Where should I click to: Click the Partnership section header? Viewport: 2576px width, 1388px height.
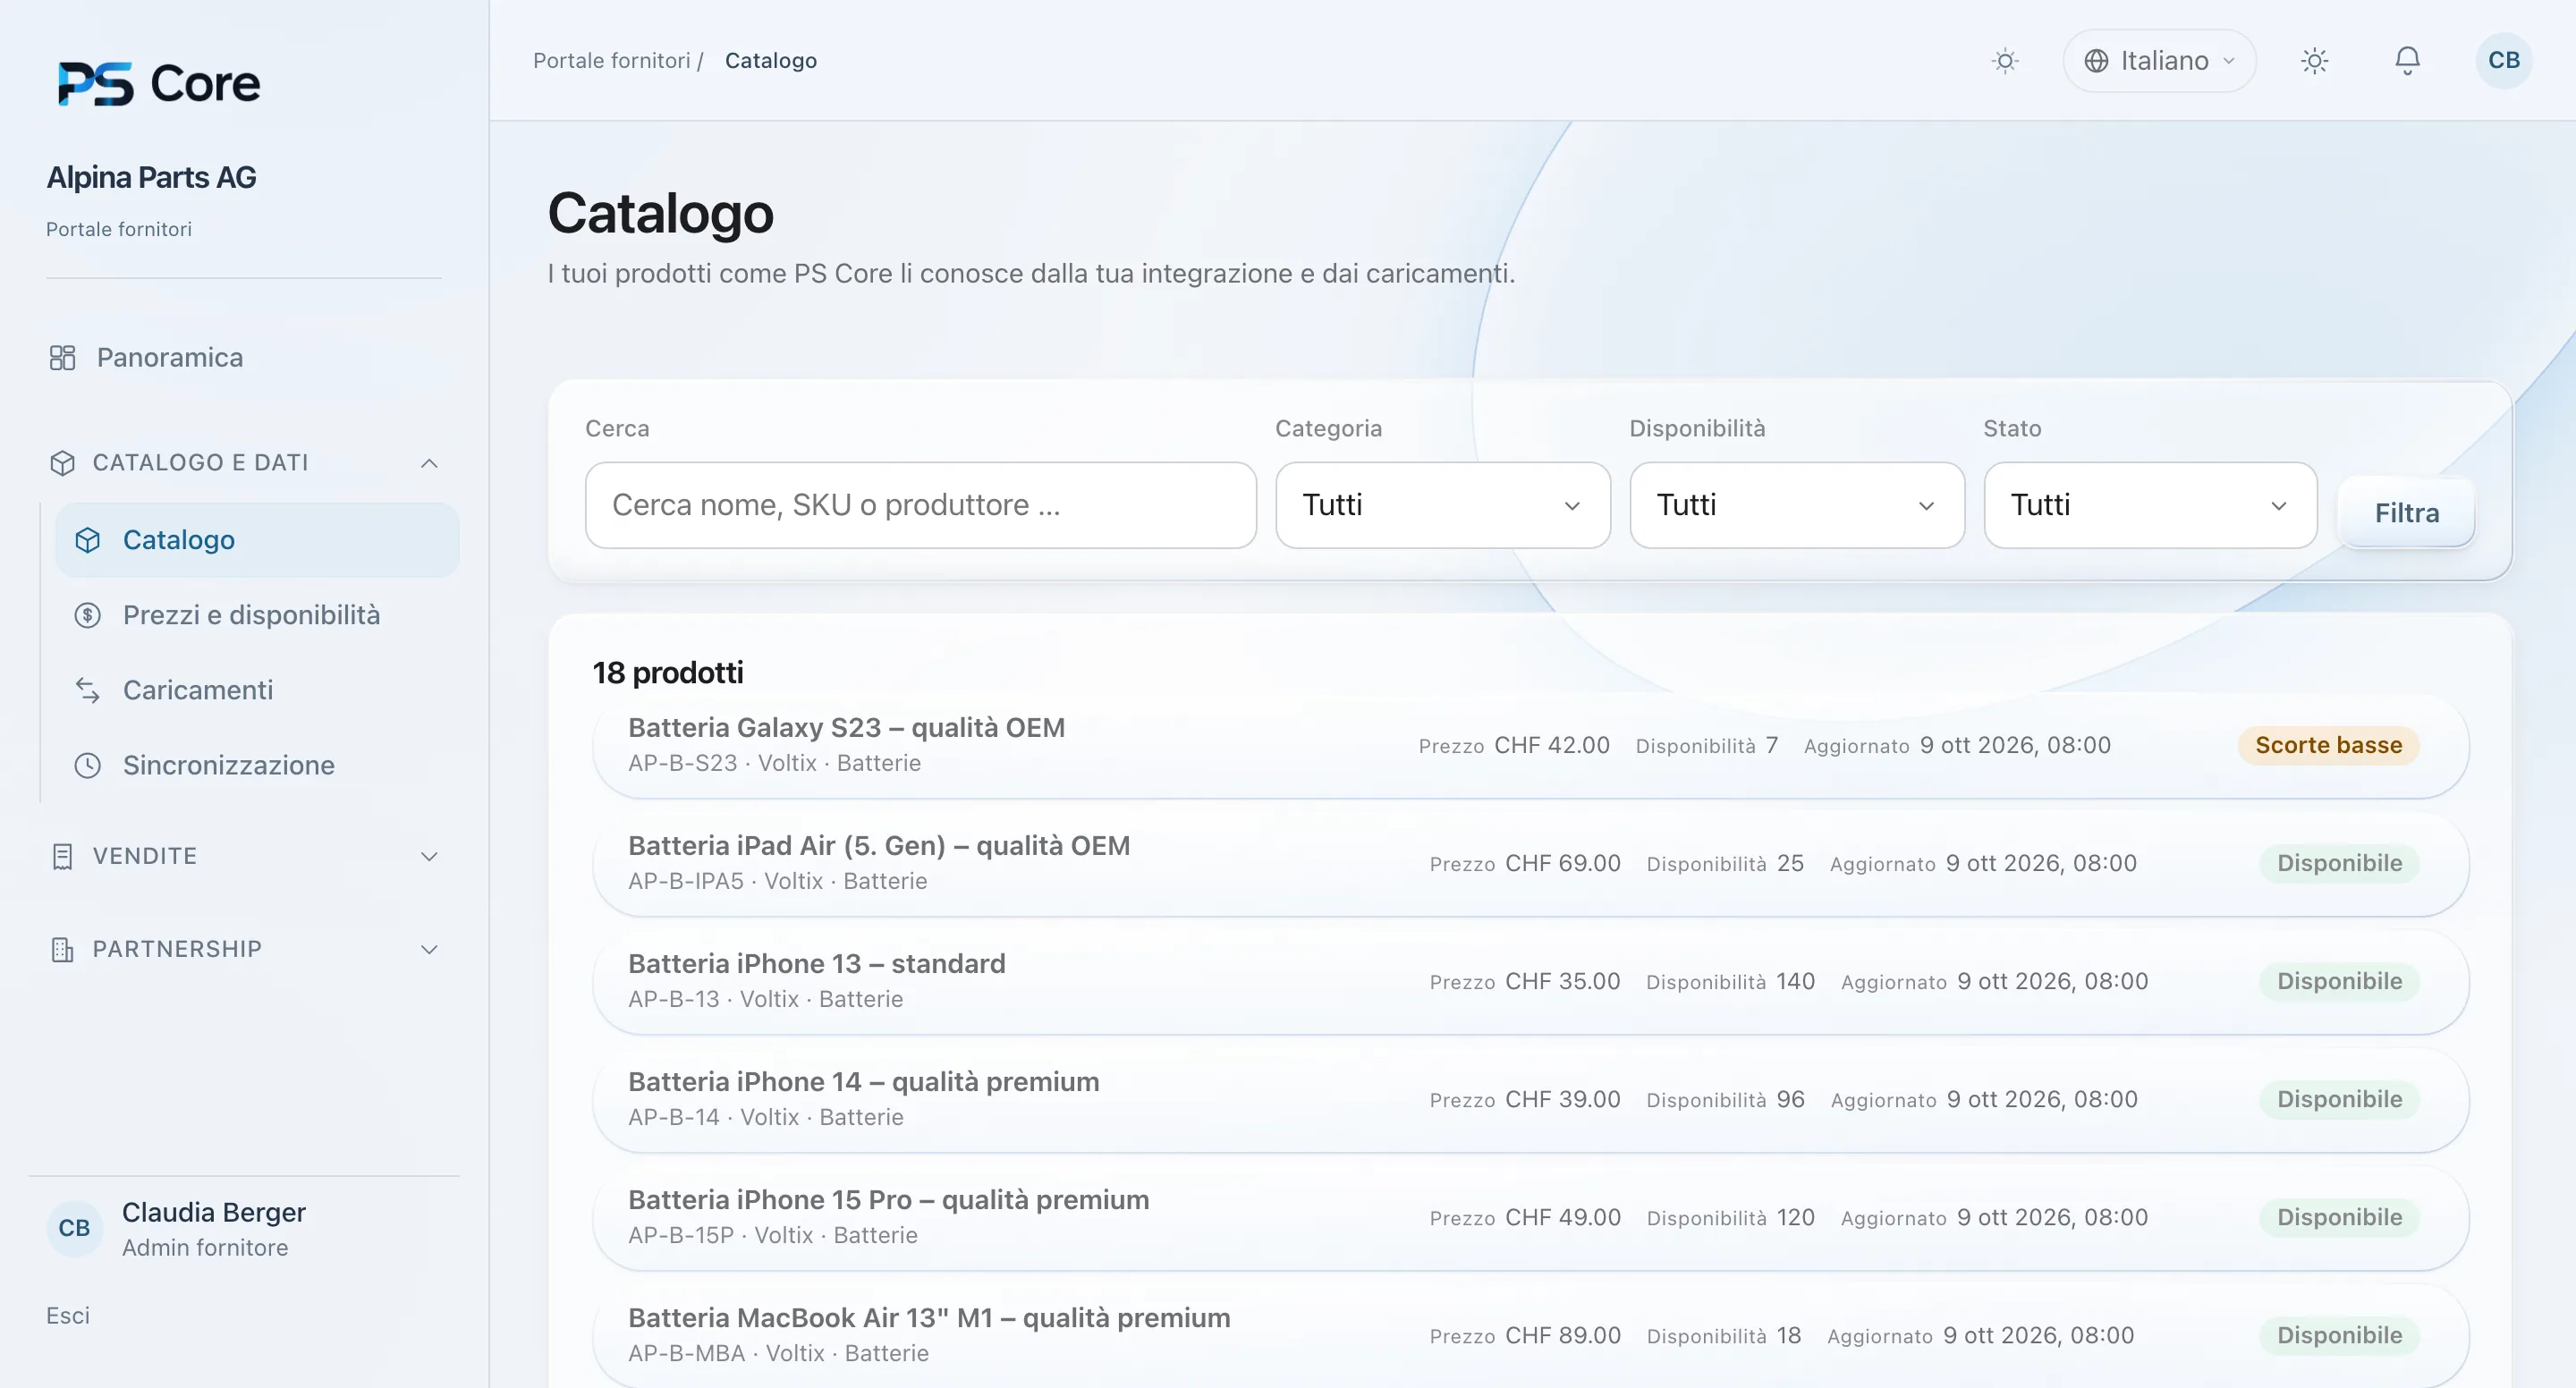click(x=245, y=949)
